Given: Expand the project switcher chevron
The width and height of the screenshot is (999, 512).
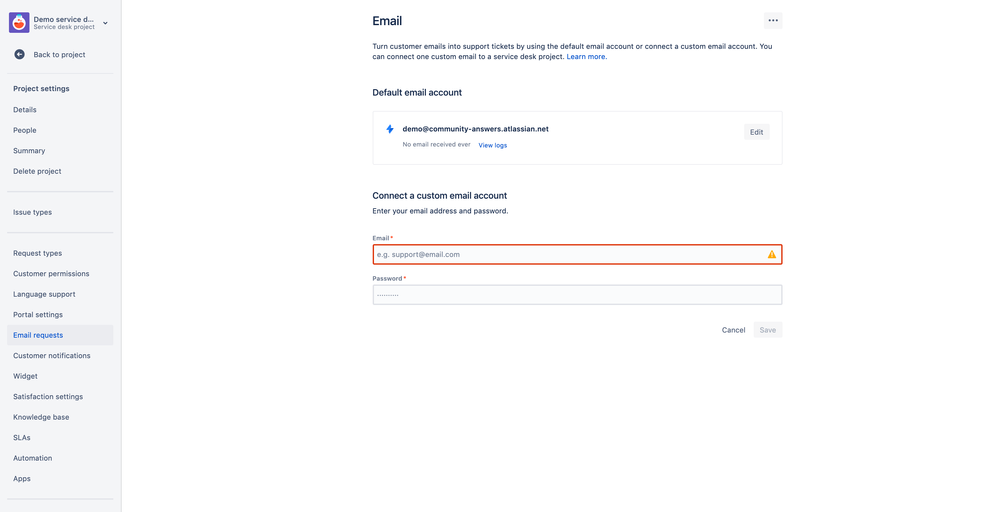Looking at the screenshot, I should [105, 23].
